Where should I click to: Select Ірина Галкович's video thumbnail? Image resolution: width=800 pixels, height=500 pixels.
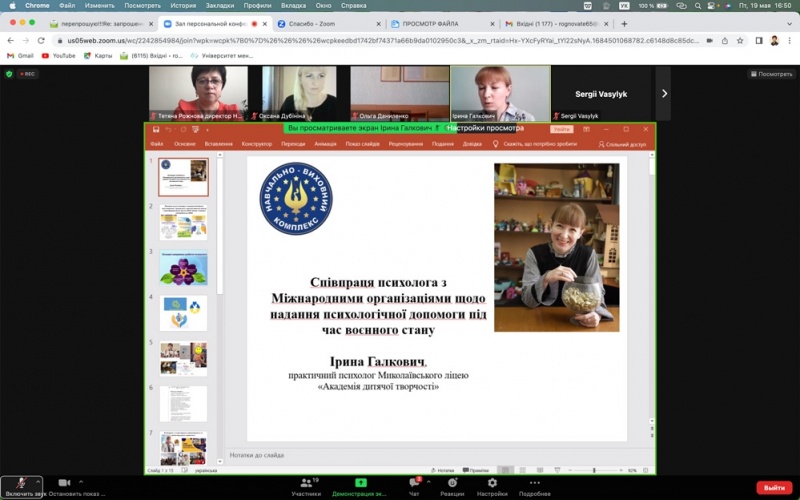pyautogui.click(x=500, y=92)
